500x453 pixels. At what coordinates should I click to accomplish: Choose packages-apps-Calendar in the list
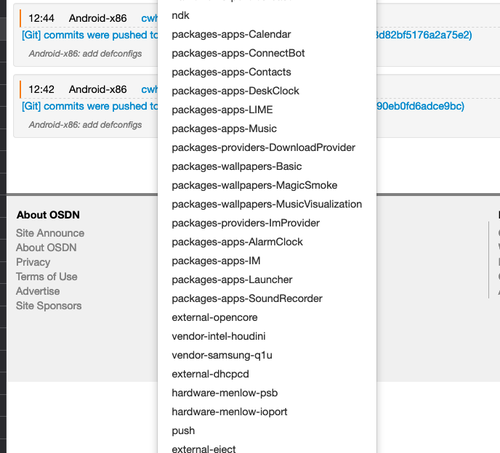(x=267, y=34)
